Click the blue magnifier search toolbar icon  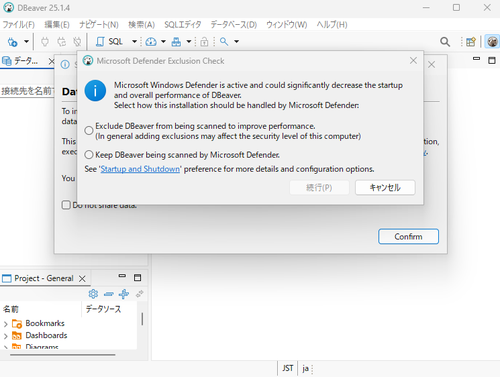pos(224,42)
